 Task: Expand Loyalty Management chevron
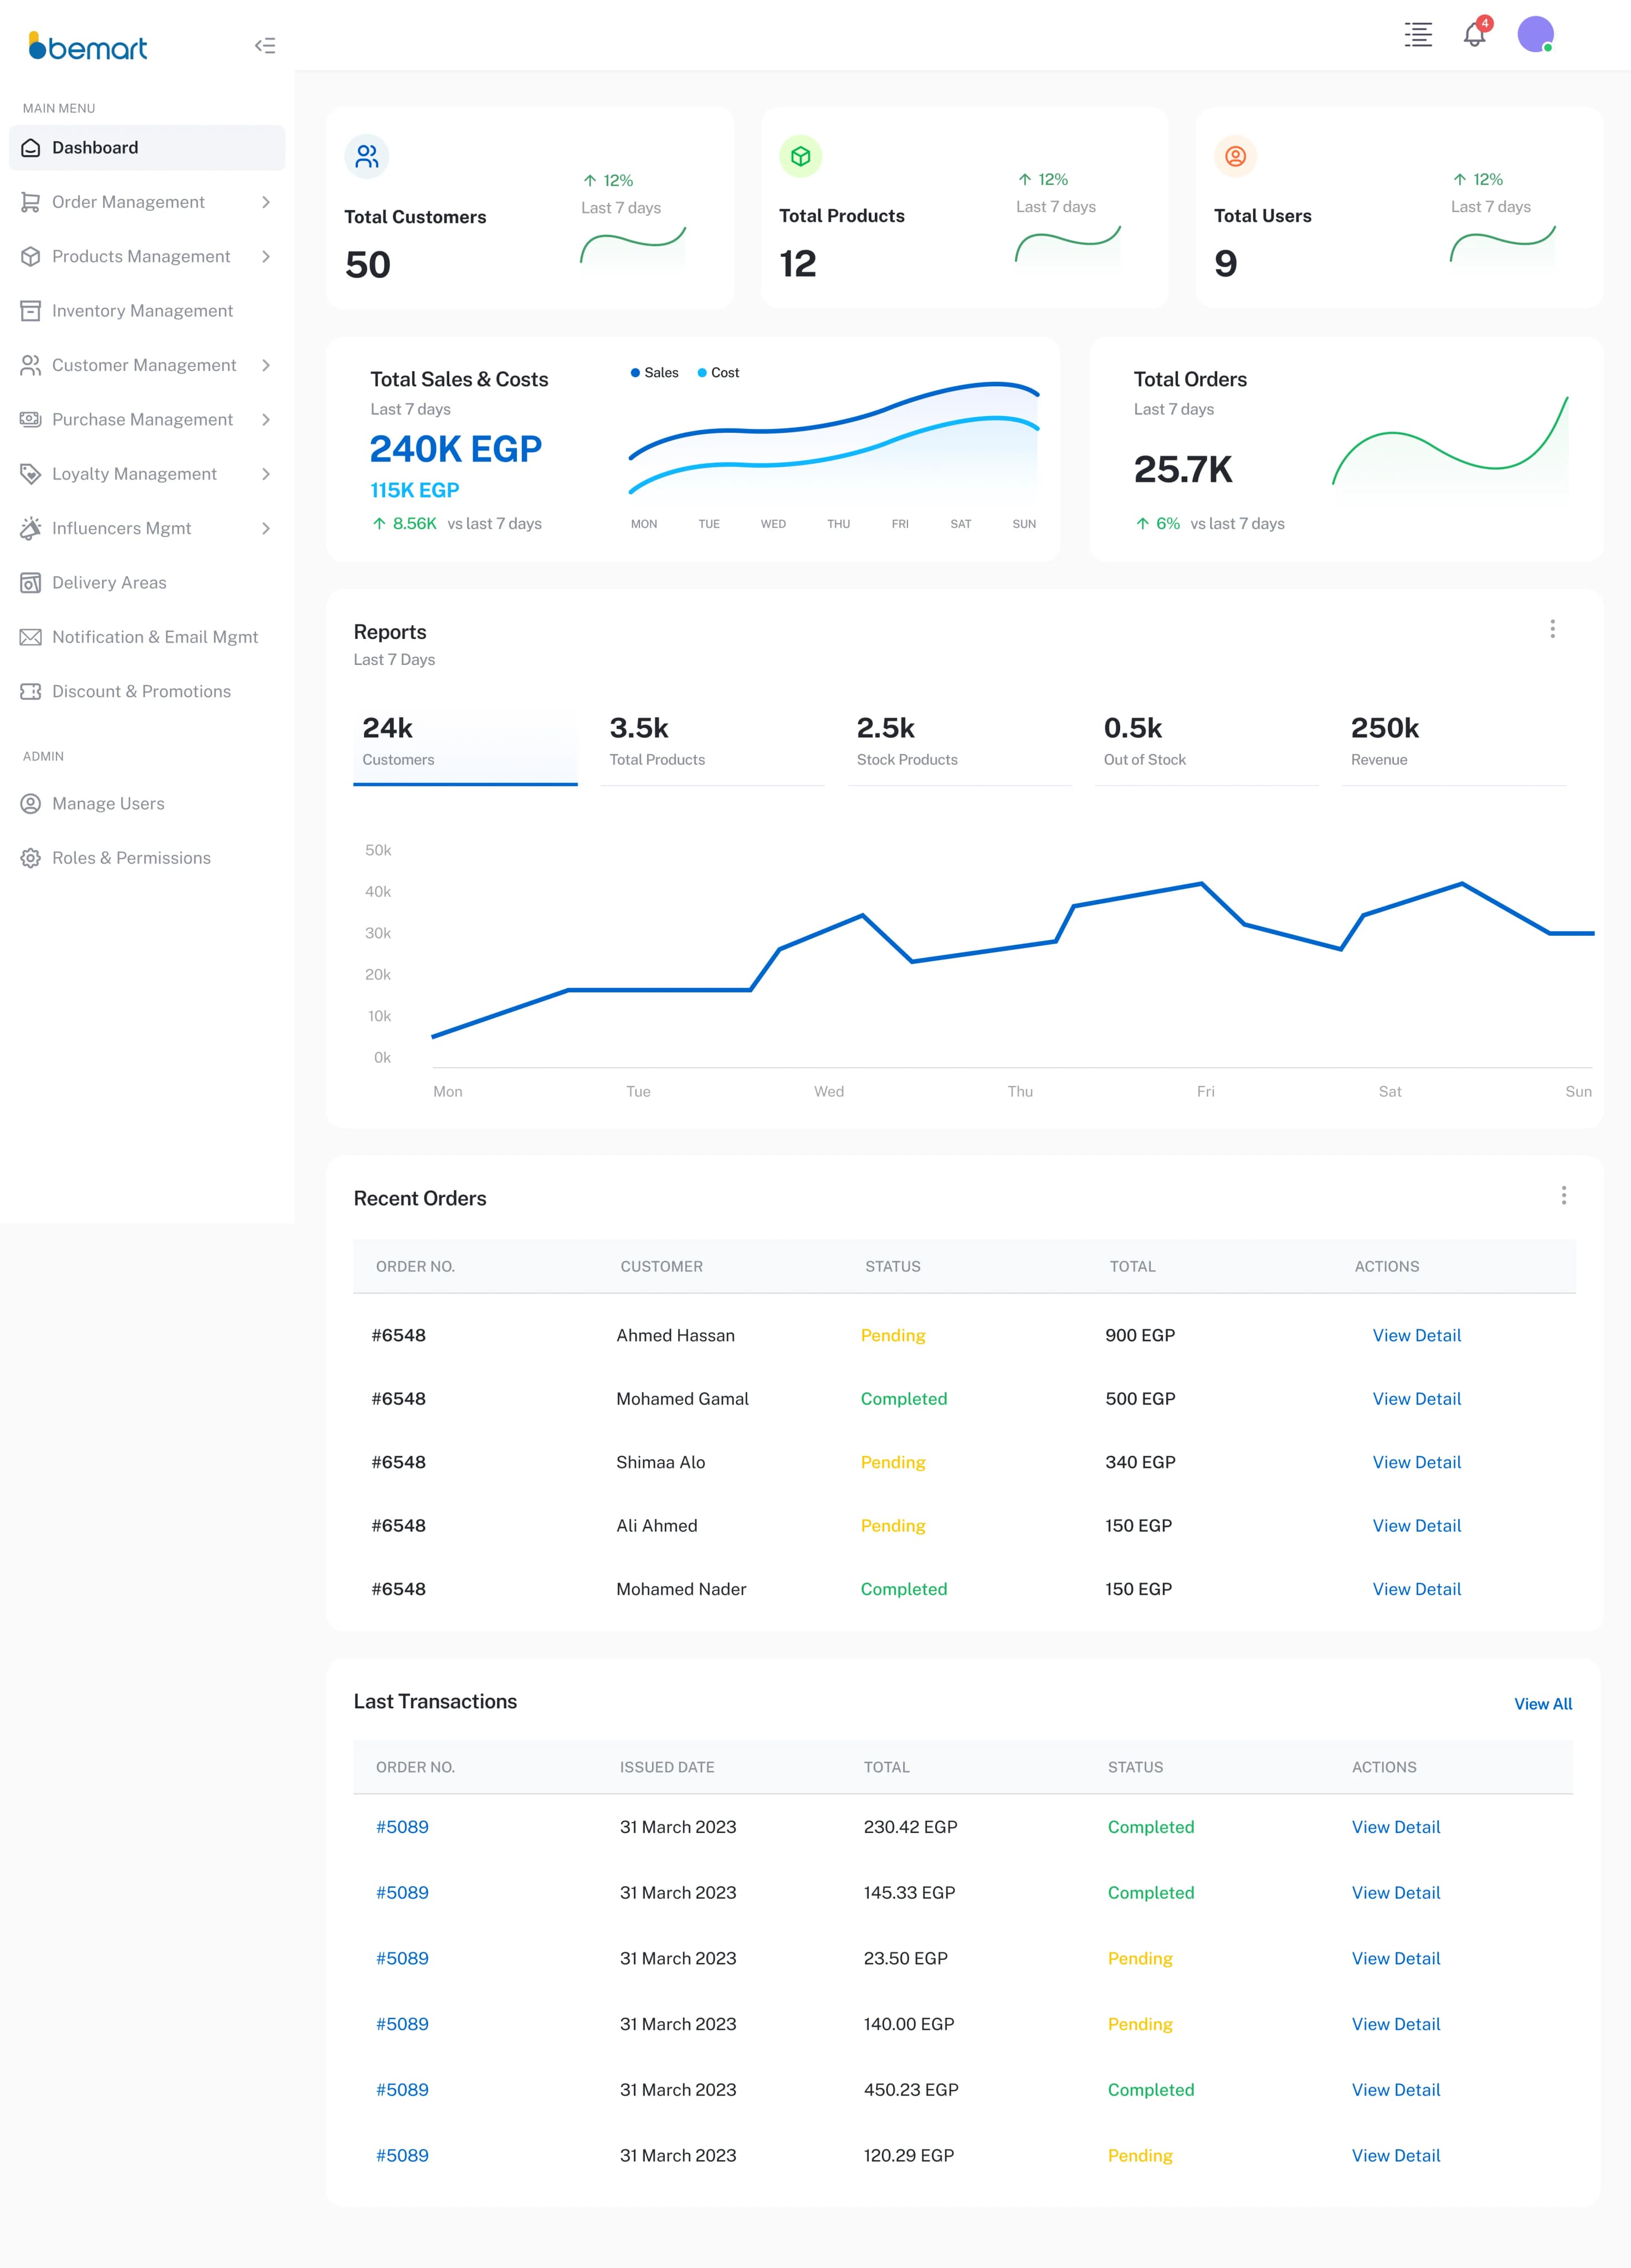coord(266,474)
